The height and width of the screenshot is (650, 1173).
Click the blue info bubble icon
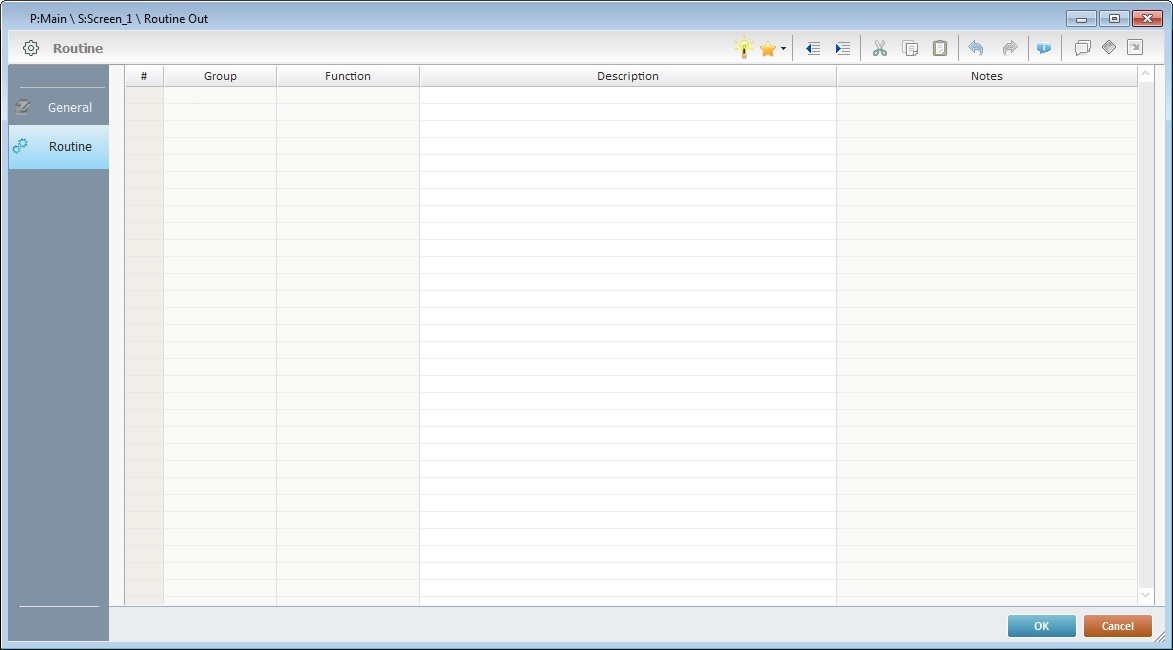pos(1044,48)
